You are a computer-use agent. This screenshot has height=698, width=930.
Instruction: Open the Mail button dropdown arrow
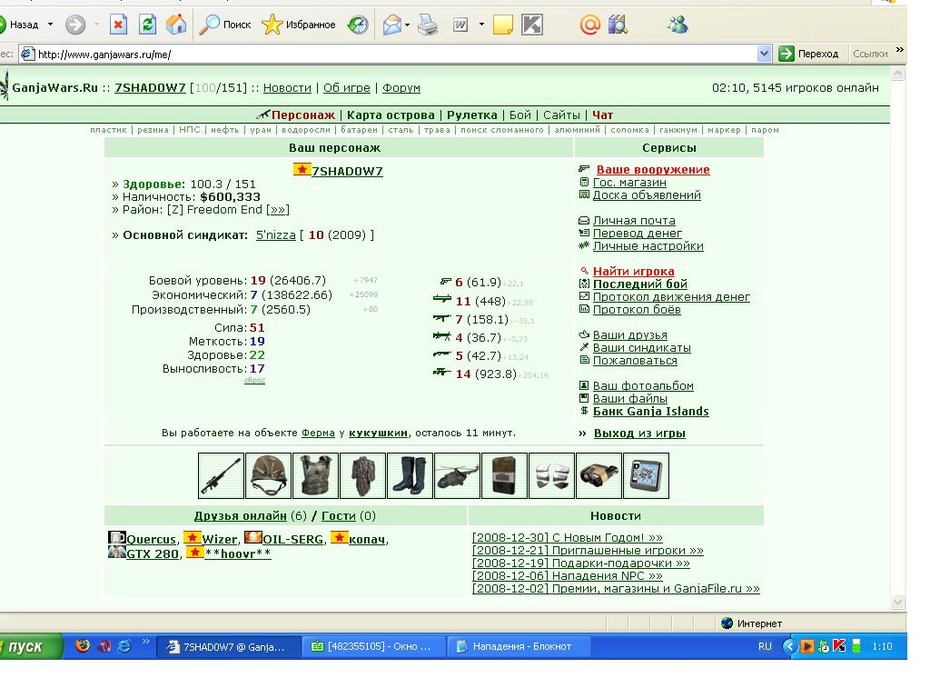point(407,25)
